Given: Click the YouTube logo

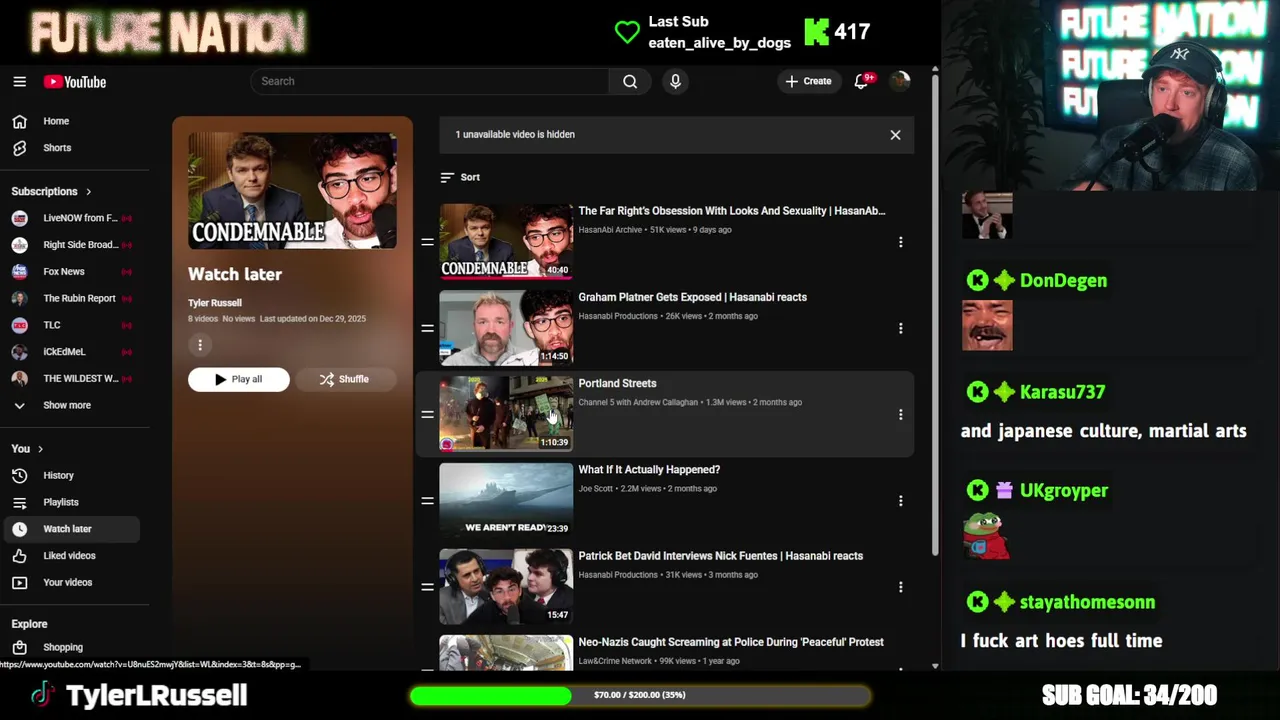Looking at the screenshot, I should pyautogui.click(x=75, y=82).
